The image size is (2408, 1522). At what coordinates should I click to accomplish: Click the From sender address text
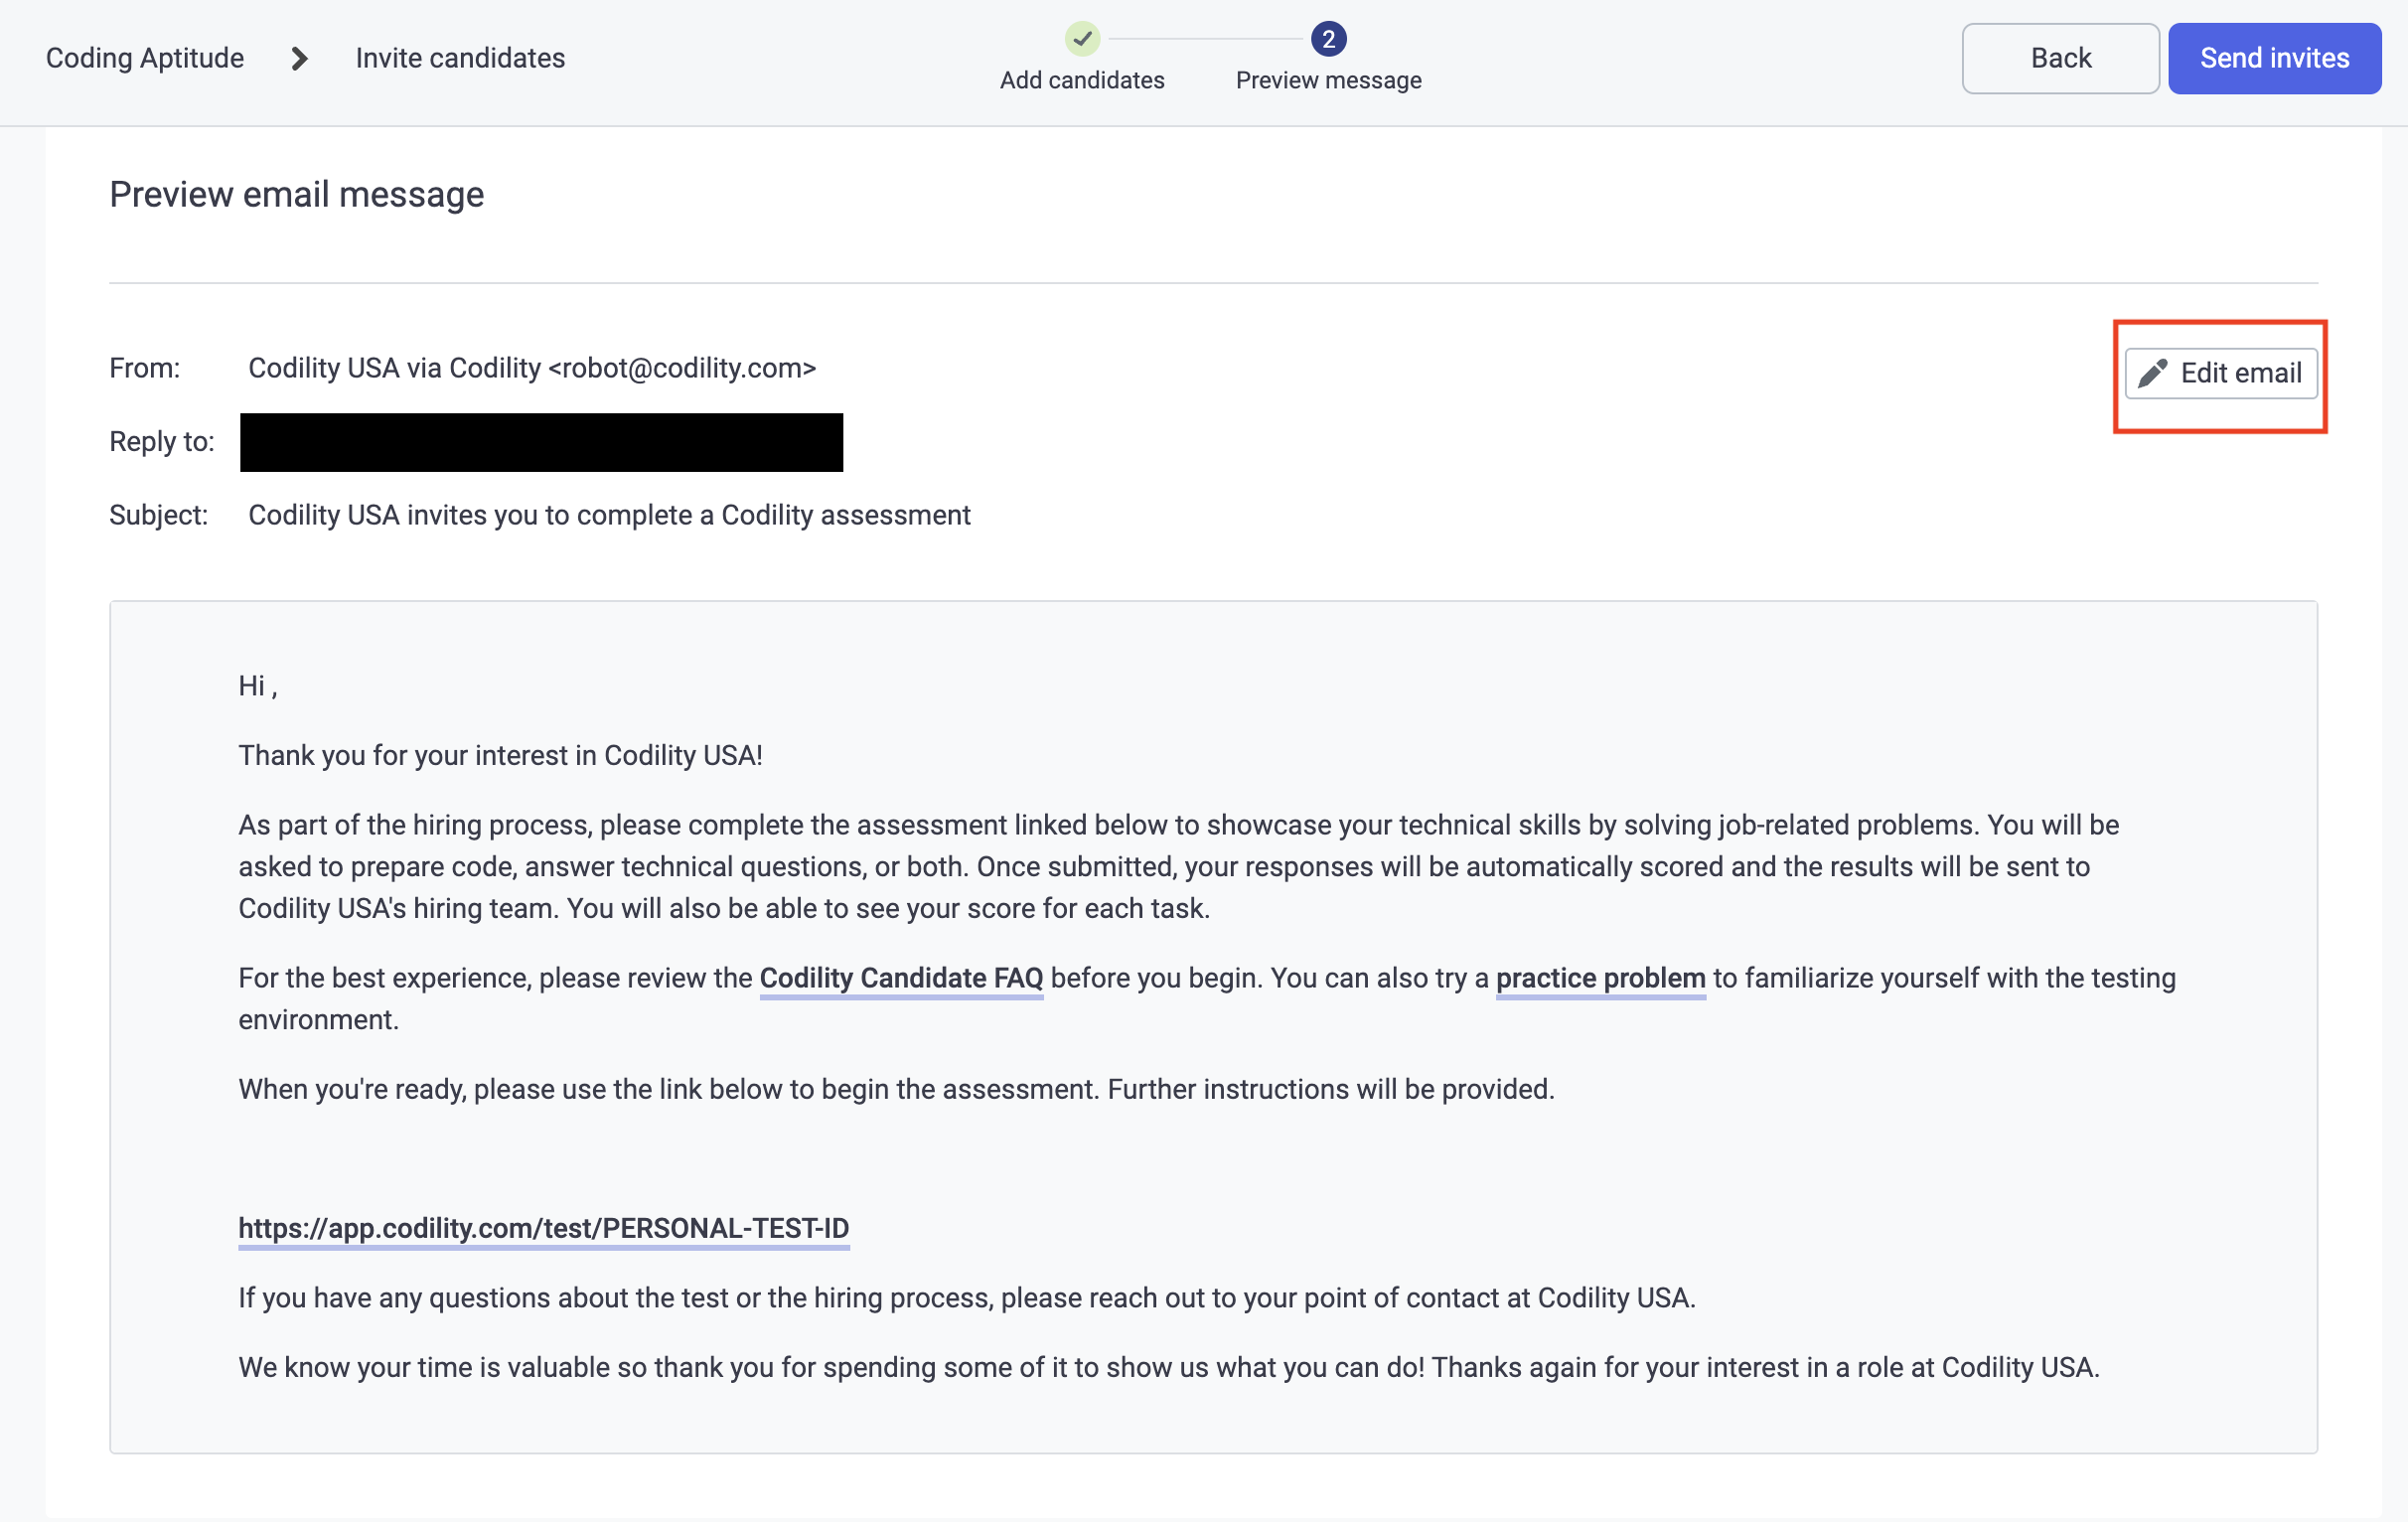pos(532,368)
